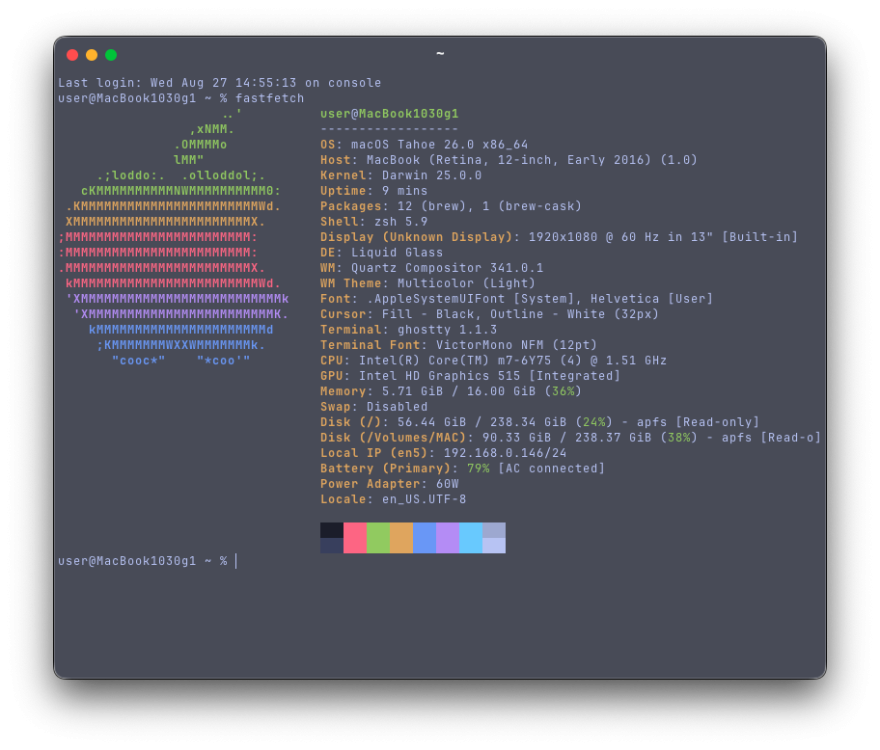
Task: Click the green zoom window button
Action: [x=111, y=54]
